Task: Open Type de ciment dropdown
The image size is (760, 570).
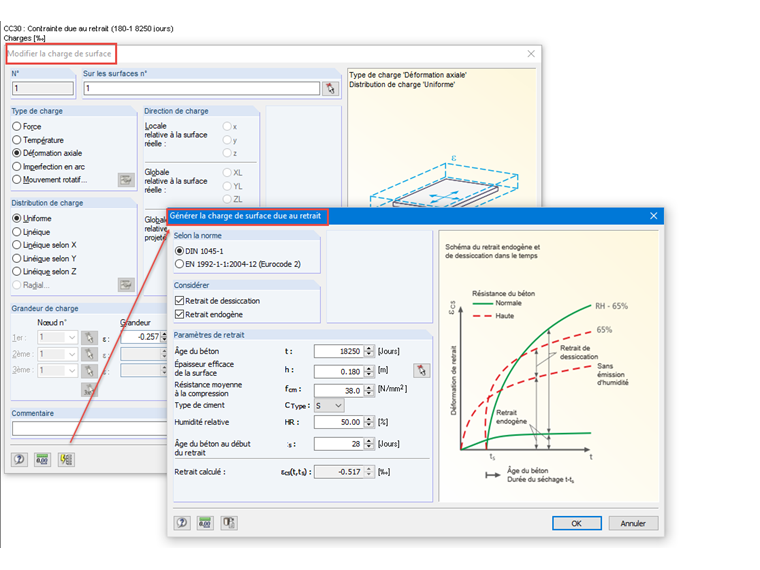Action: [x=329, y=406]
